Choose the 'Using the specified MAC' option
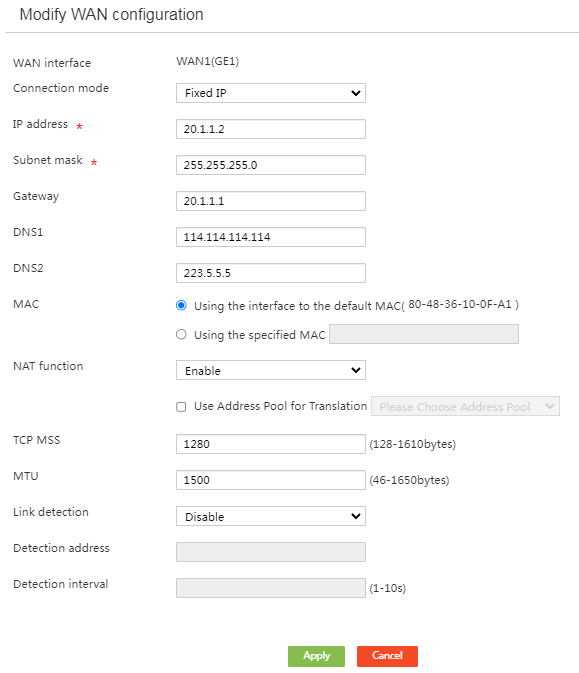579x673 pixels. (x=181, y=334)
